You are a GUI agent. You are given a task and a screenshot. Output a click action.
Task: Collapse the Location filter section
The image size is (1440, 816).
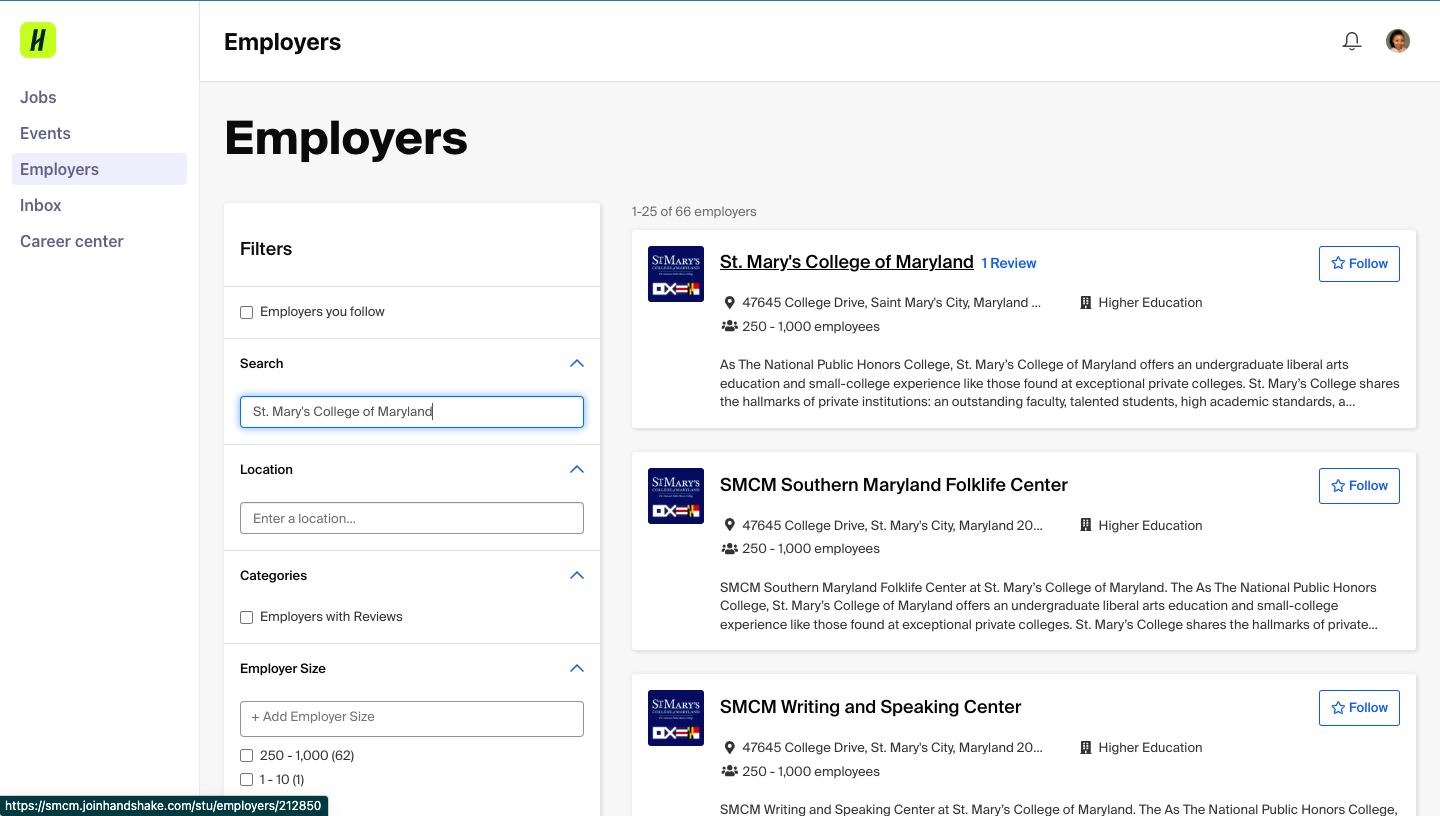(577, 469)
